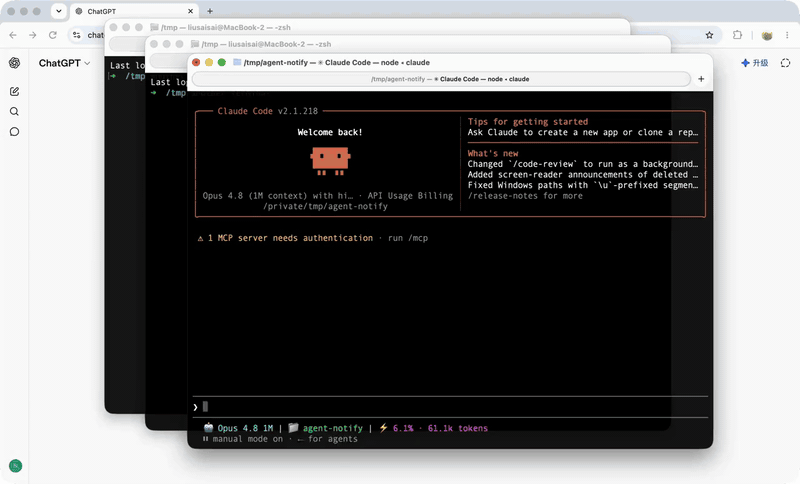Go back in the browser
The image size is (800, 484).
tap(13, 35)
